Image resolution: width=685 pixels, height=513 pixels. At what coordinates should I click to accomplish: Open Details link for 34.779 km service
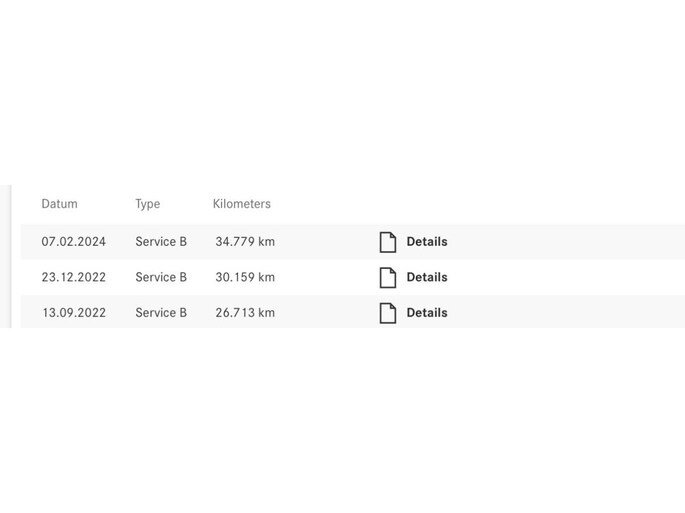click(426, 242)
